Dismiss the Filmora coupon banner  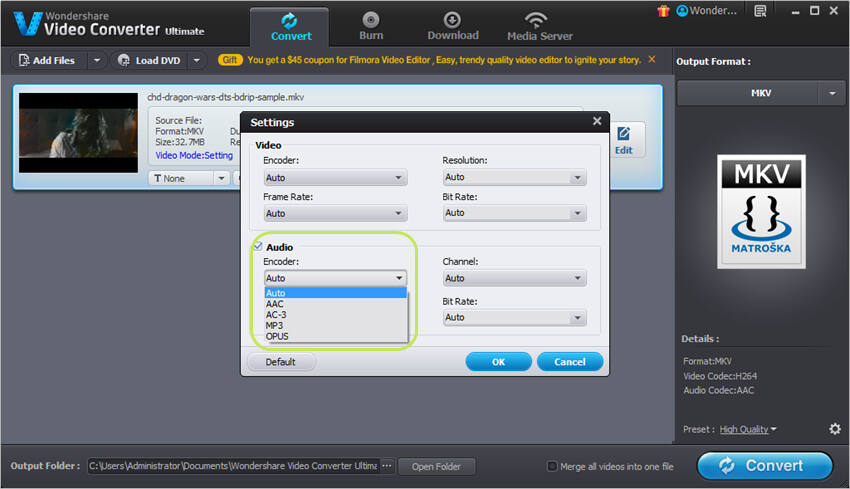[652, 59]
